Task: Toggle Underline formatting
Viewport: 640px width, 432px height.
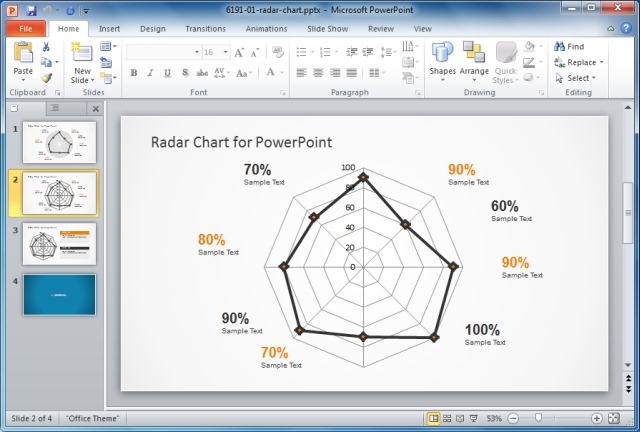Action: (167, 73)
